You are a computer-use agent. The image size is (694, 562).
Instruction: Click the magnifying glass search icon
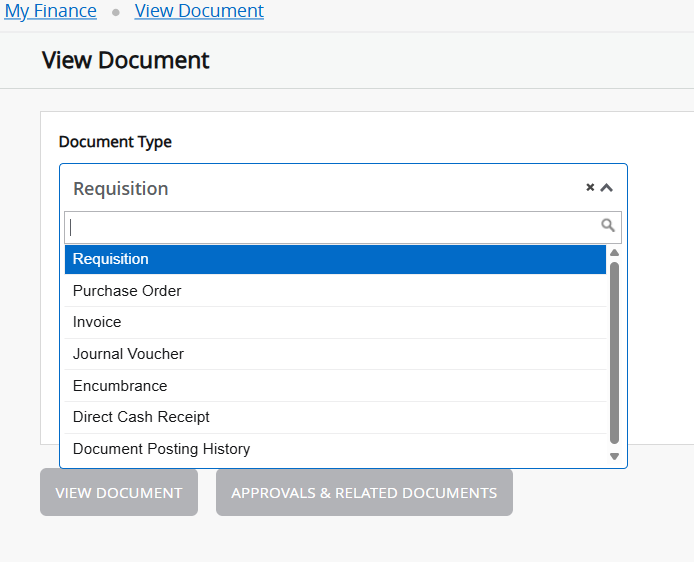[608, 226]
